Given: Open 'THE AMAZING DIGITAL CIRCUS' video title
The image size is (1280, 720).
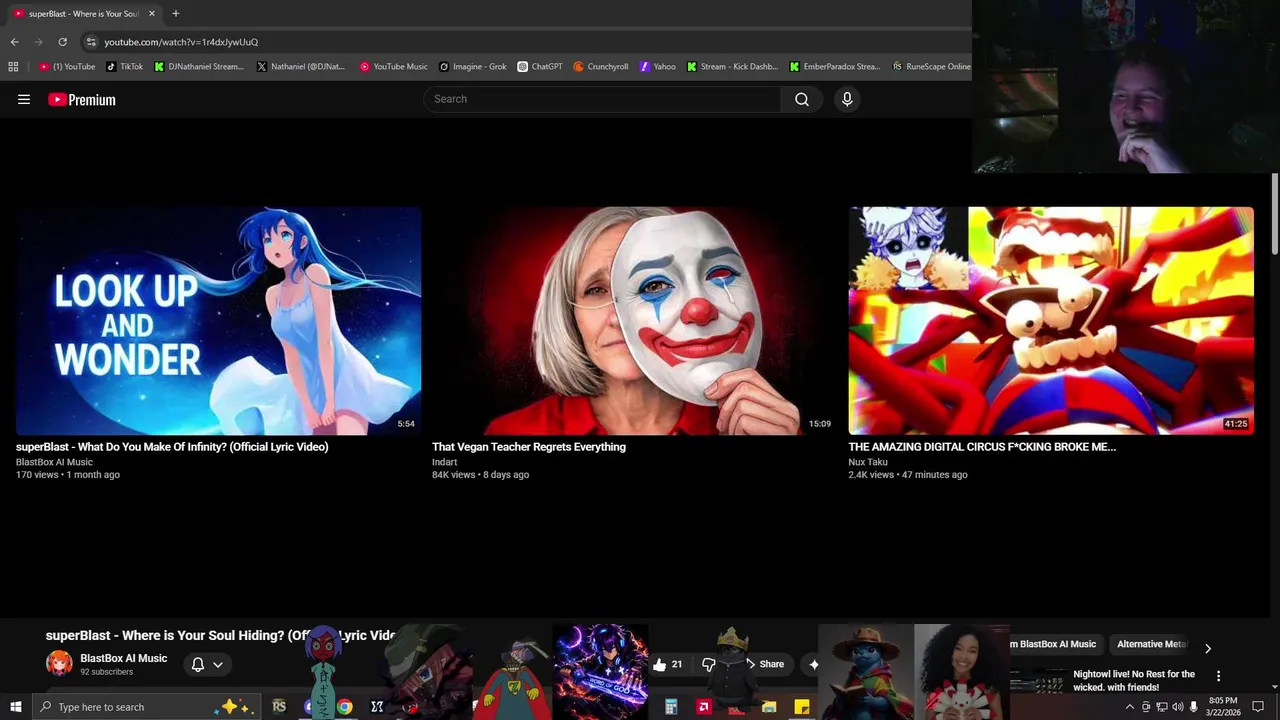Looking at the screenshot, I should coord(982,447).
